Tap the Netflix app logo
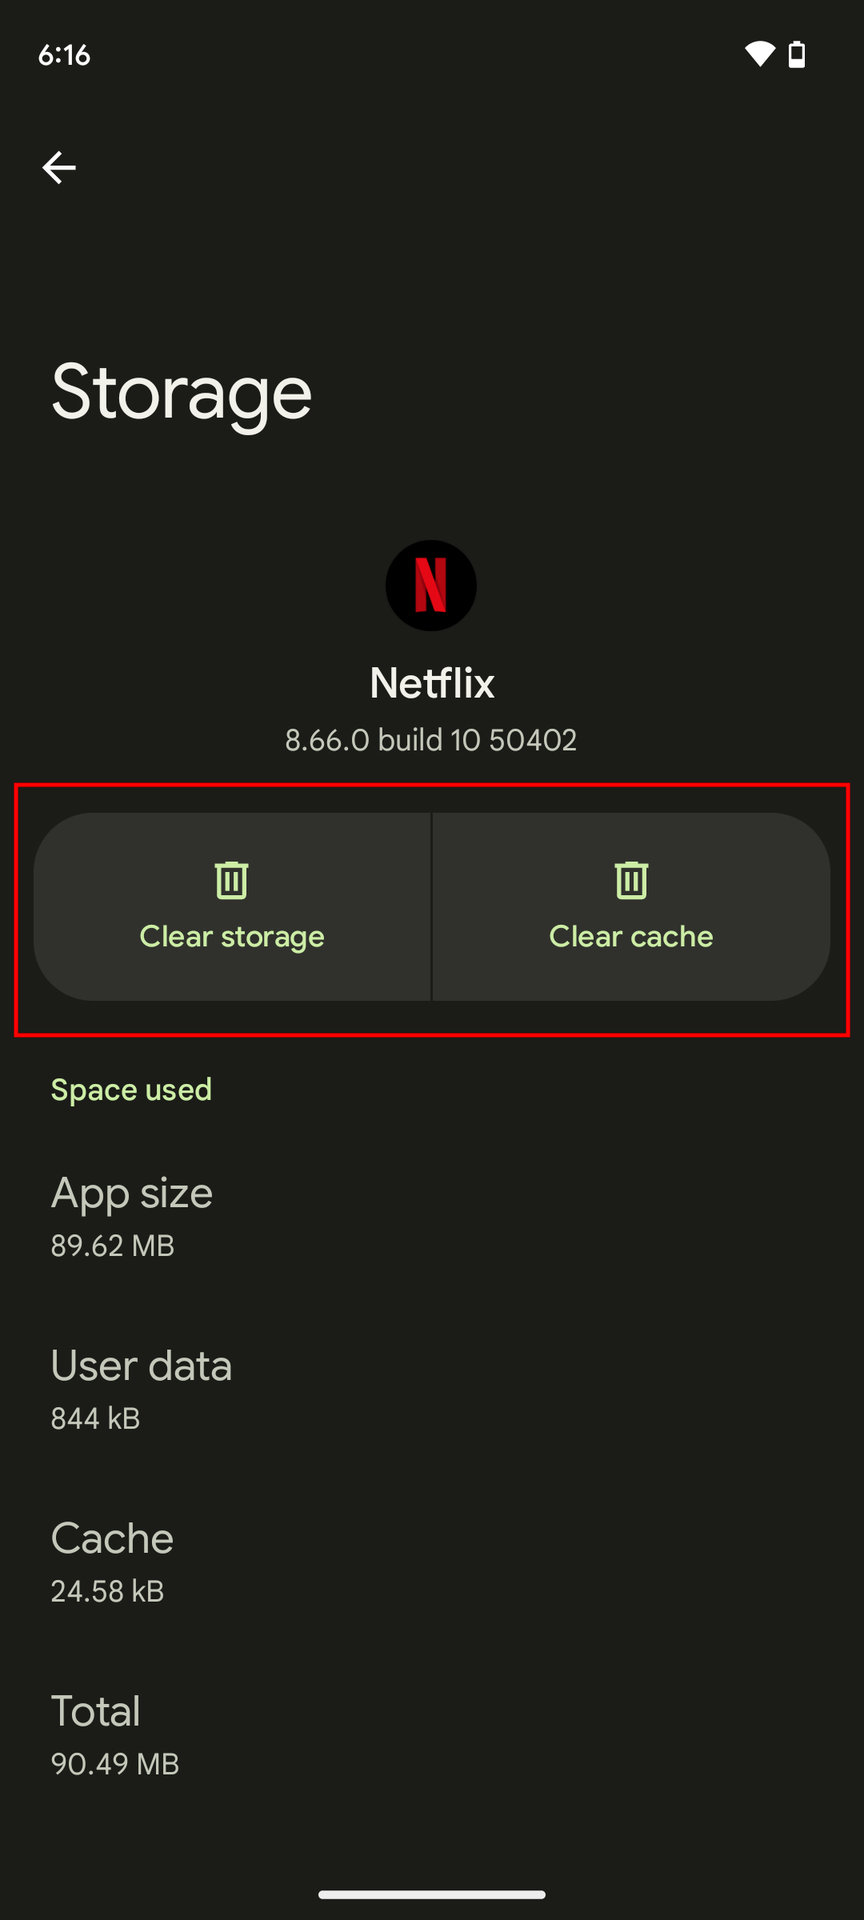Screen dimensions: 864x1920 pyautogui.click(x=431, y=585)
